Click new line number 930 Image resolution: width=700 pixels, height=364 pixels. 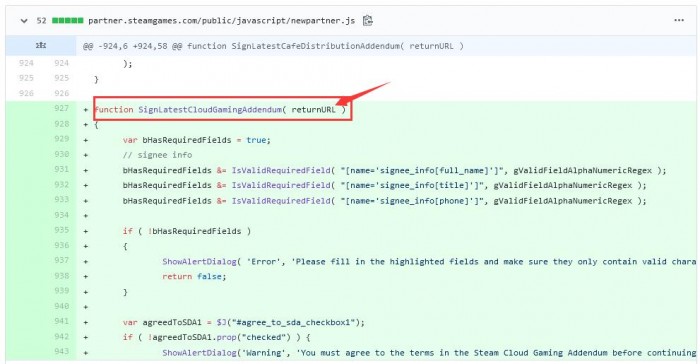click(62, 154)
